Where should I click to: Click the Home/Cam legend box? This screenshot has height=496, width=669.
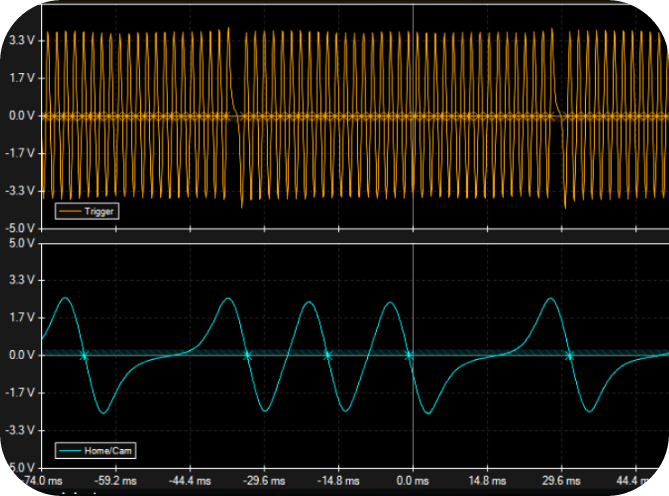tap(96, 450)
